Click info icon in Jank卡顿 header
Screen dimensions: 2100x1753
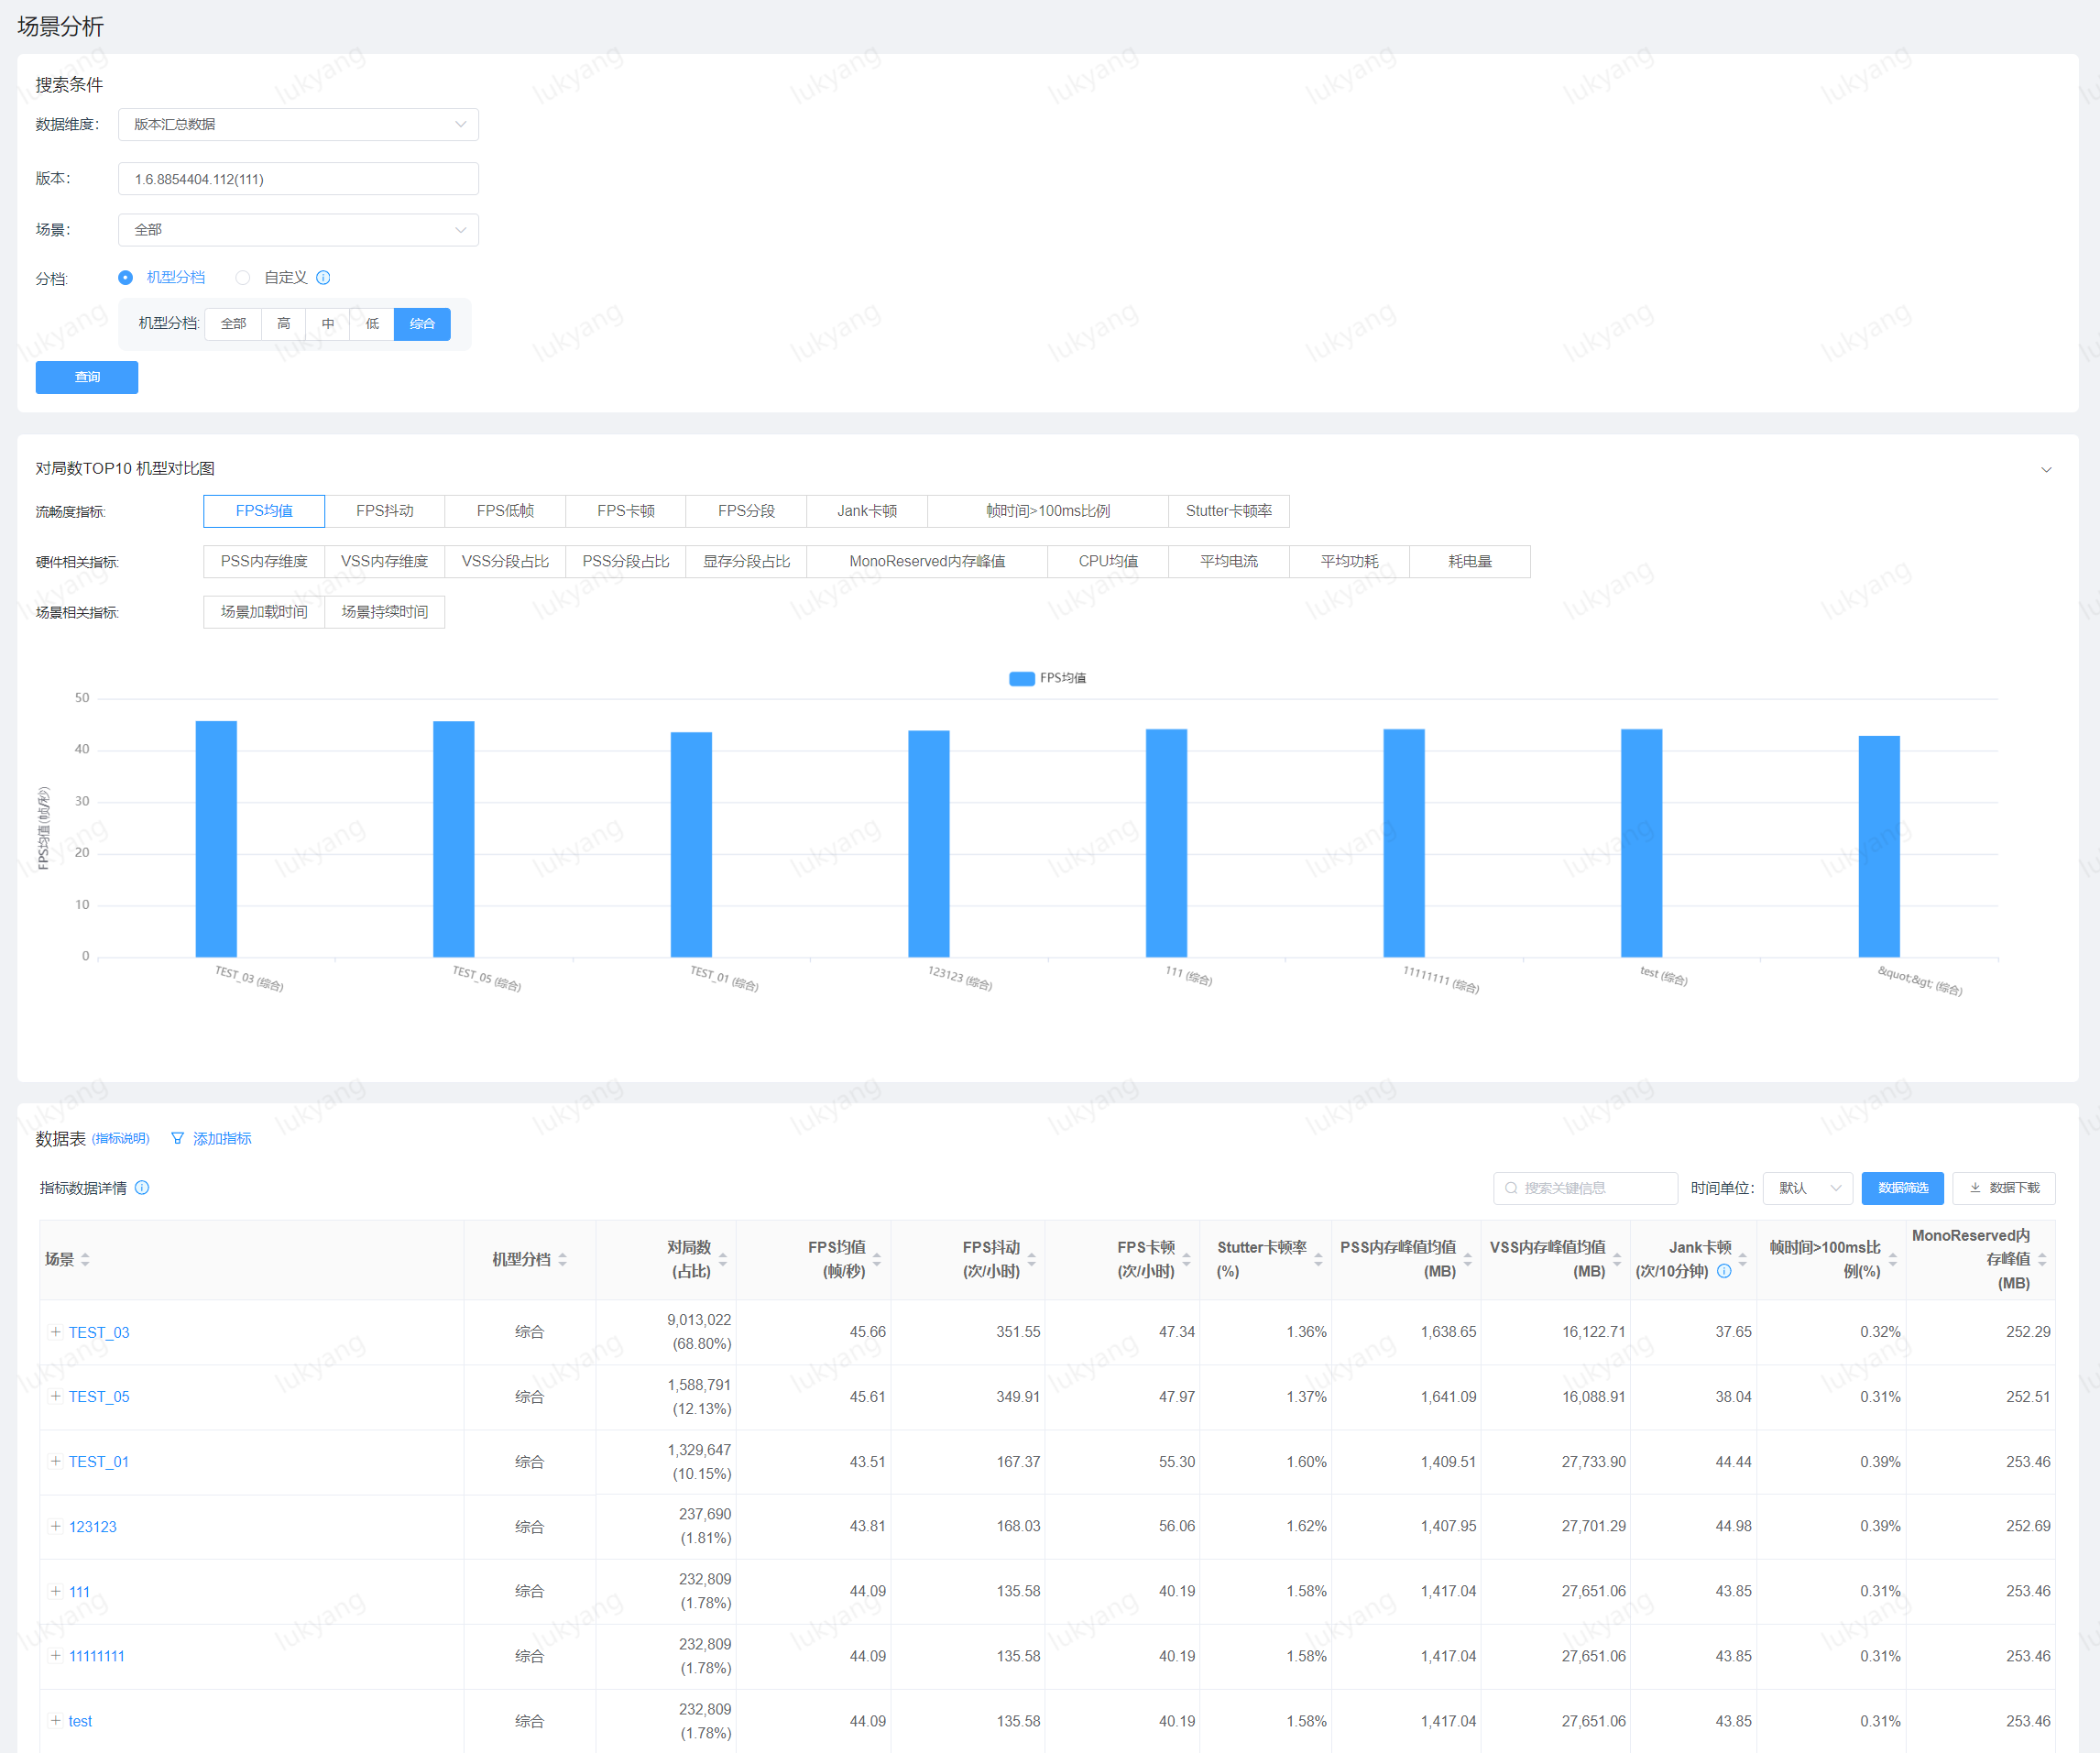1724,1271
